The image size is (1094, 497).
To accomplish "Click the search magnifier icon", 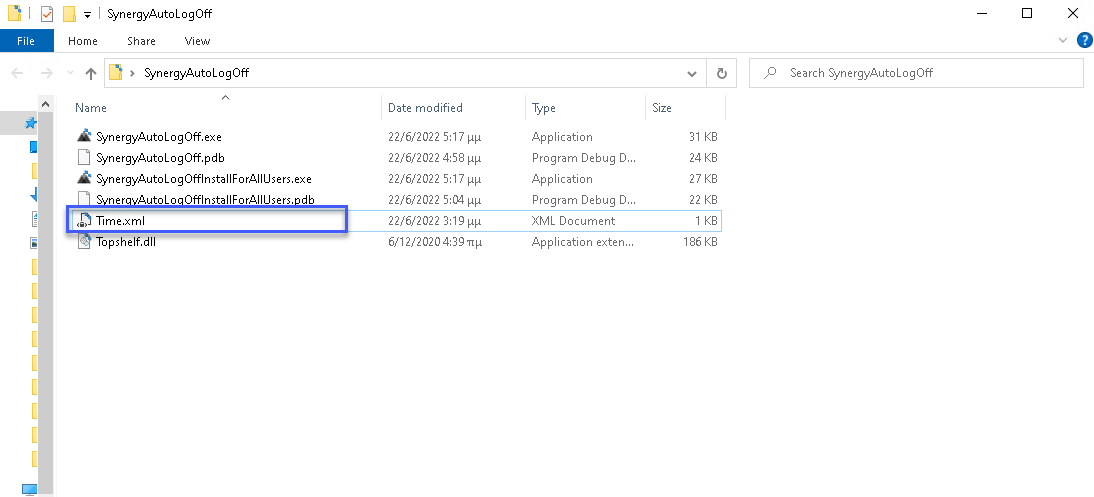I will (770, 73).
